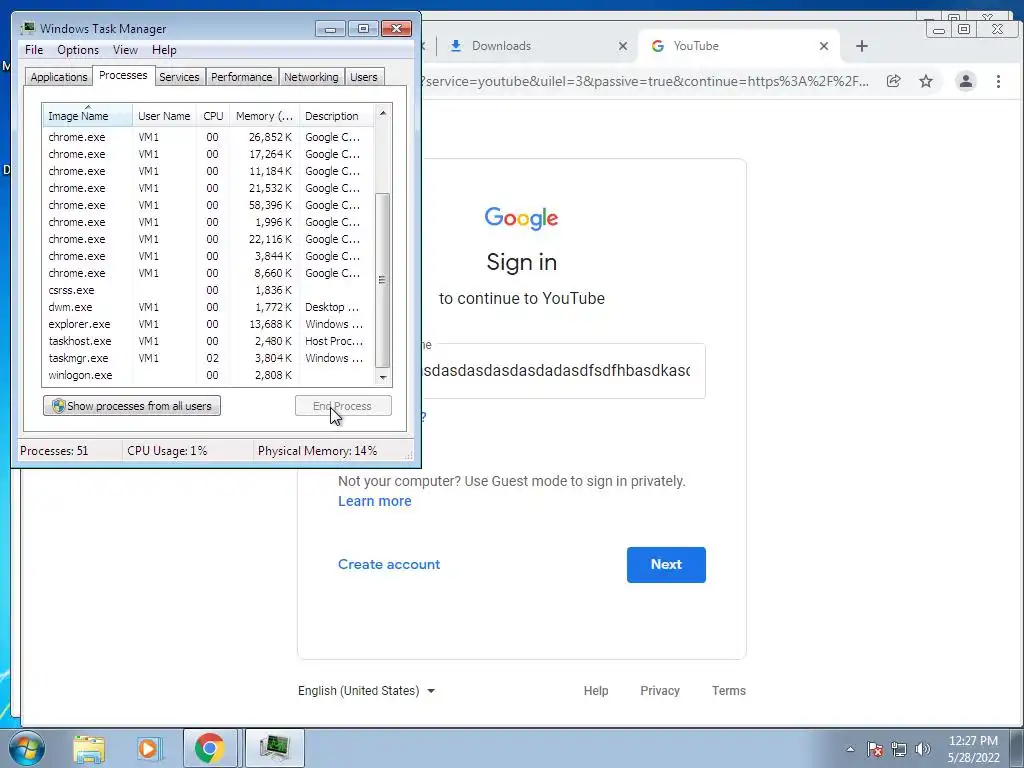Maximize the Task Manager window
1024x768 pixels.
(x=363, y=29)
